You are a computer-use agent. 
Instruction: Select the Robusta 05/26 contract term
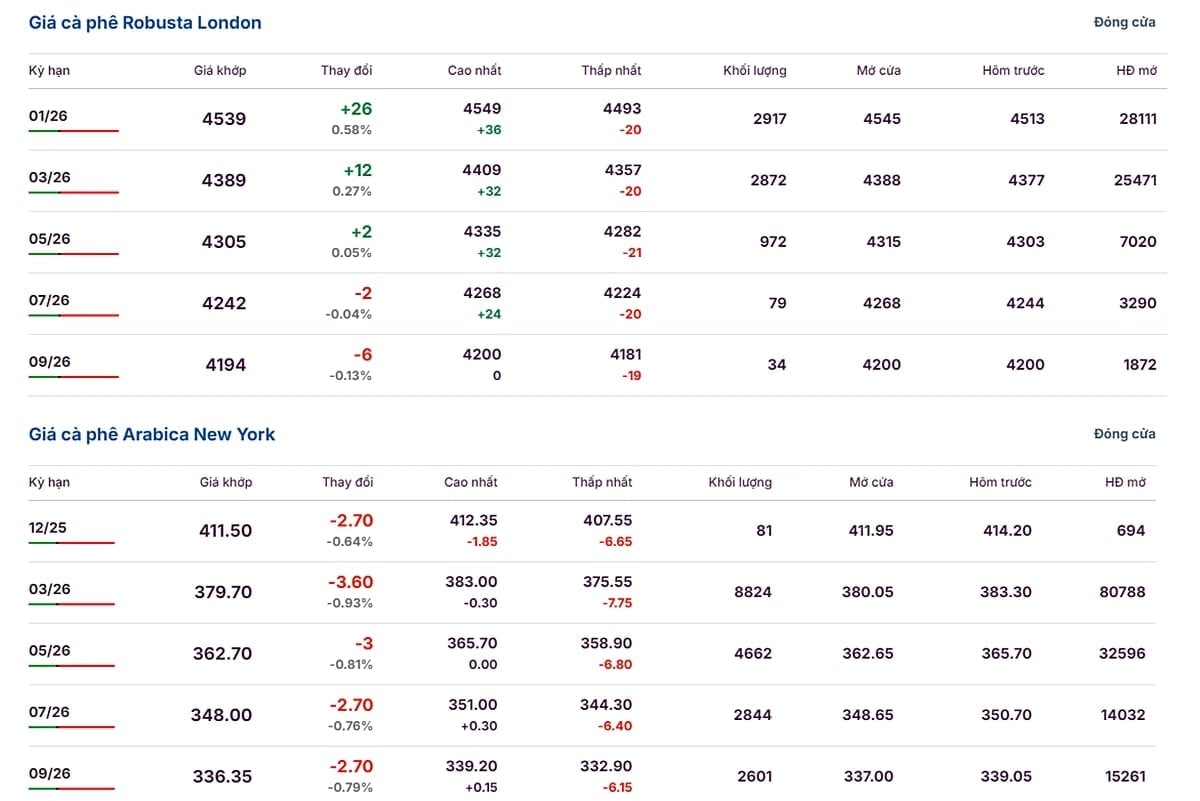49,239
